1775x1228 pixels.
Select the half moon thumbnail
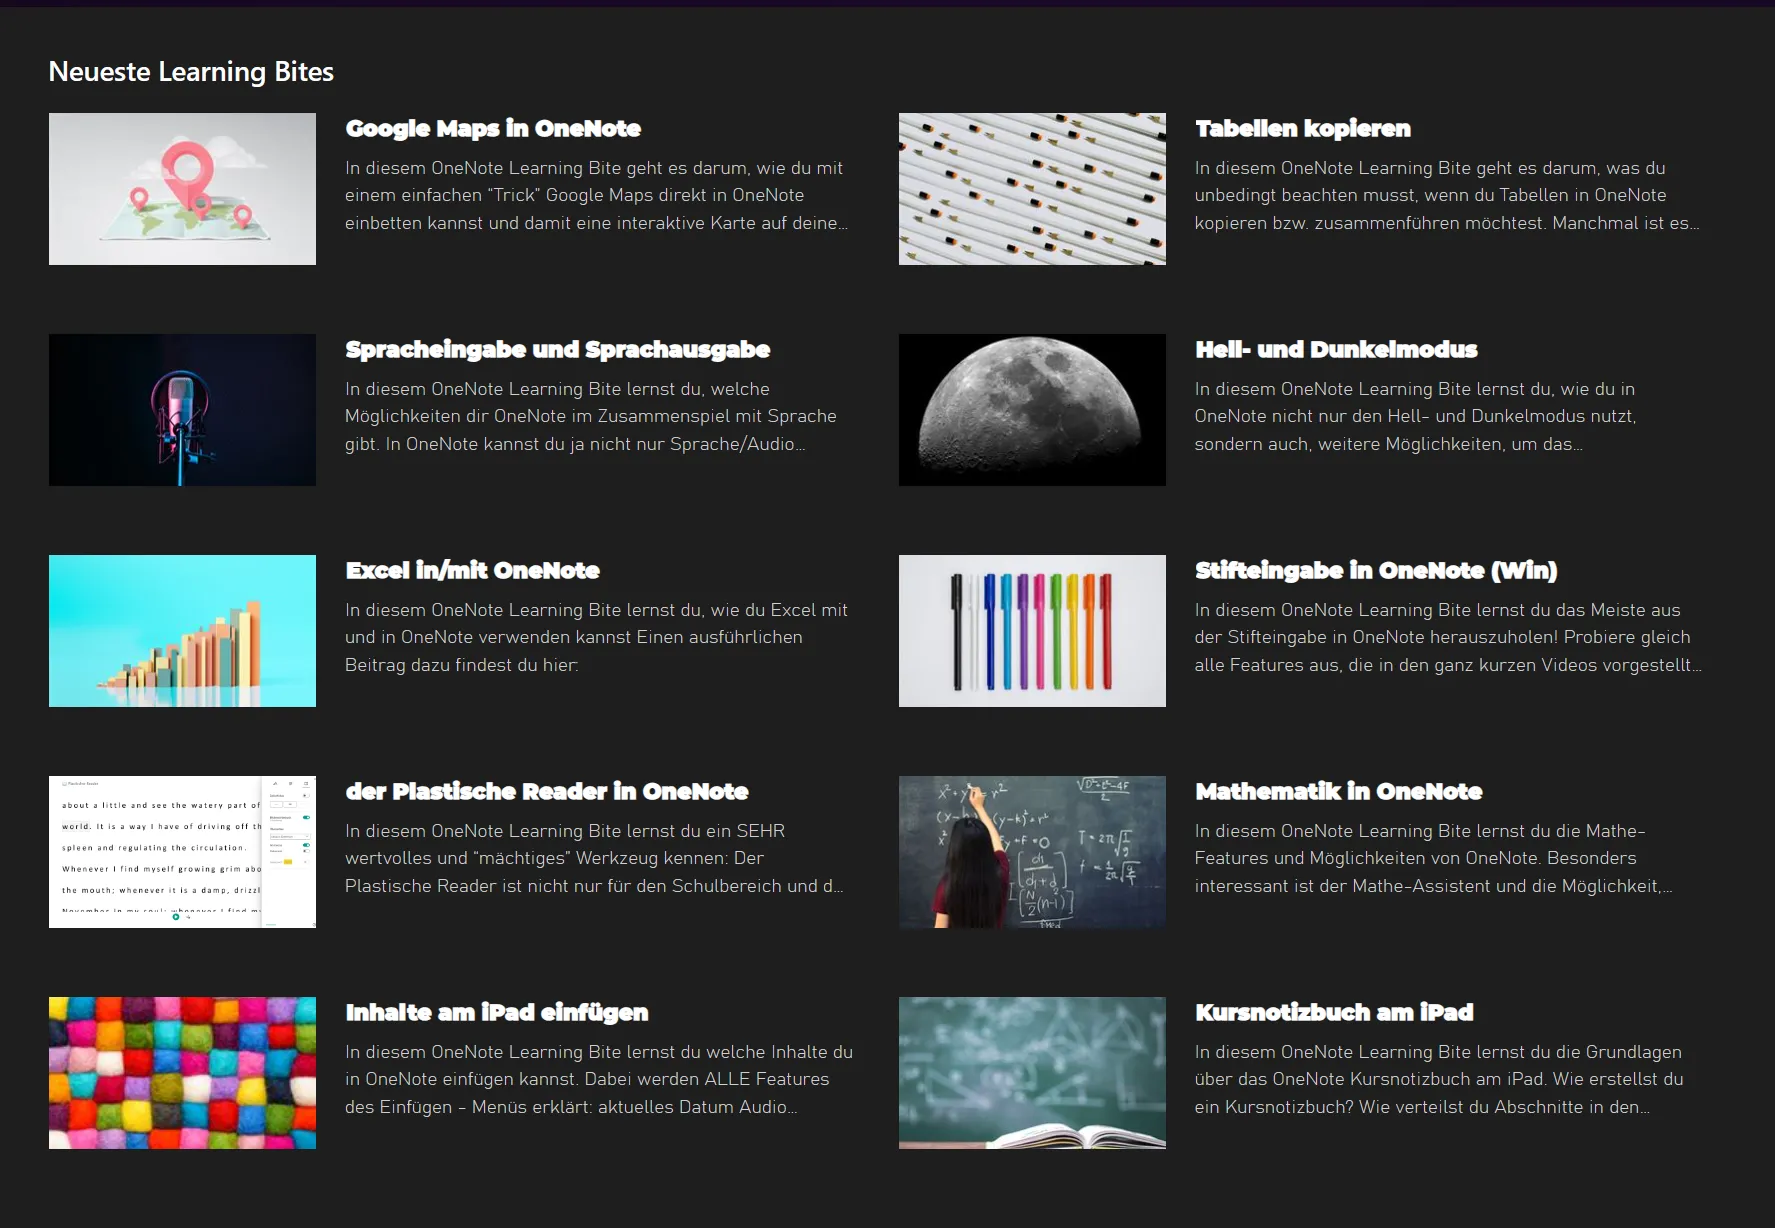[1032, 410]
